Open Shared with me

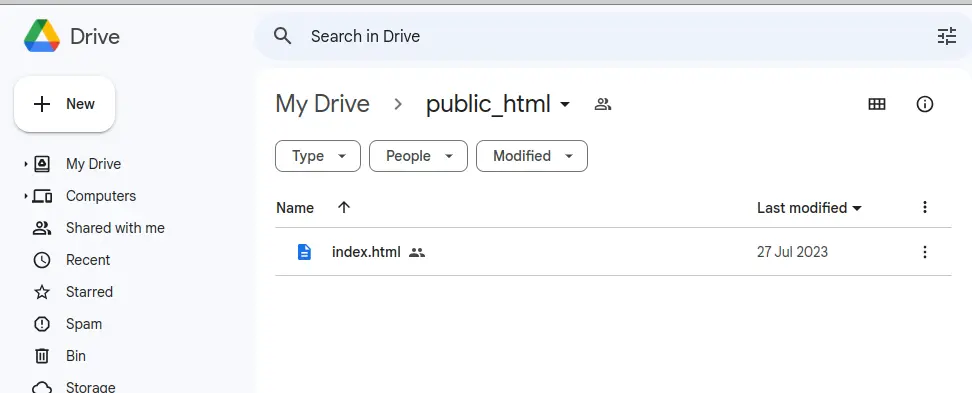coord(115,228)
